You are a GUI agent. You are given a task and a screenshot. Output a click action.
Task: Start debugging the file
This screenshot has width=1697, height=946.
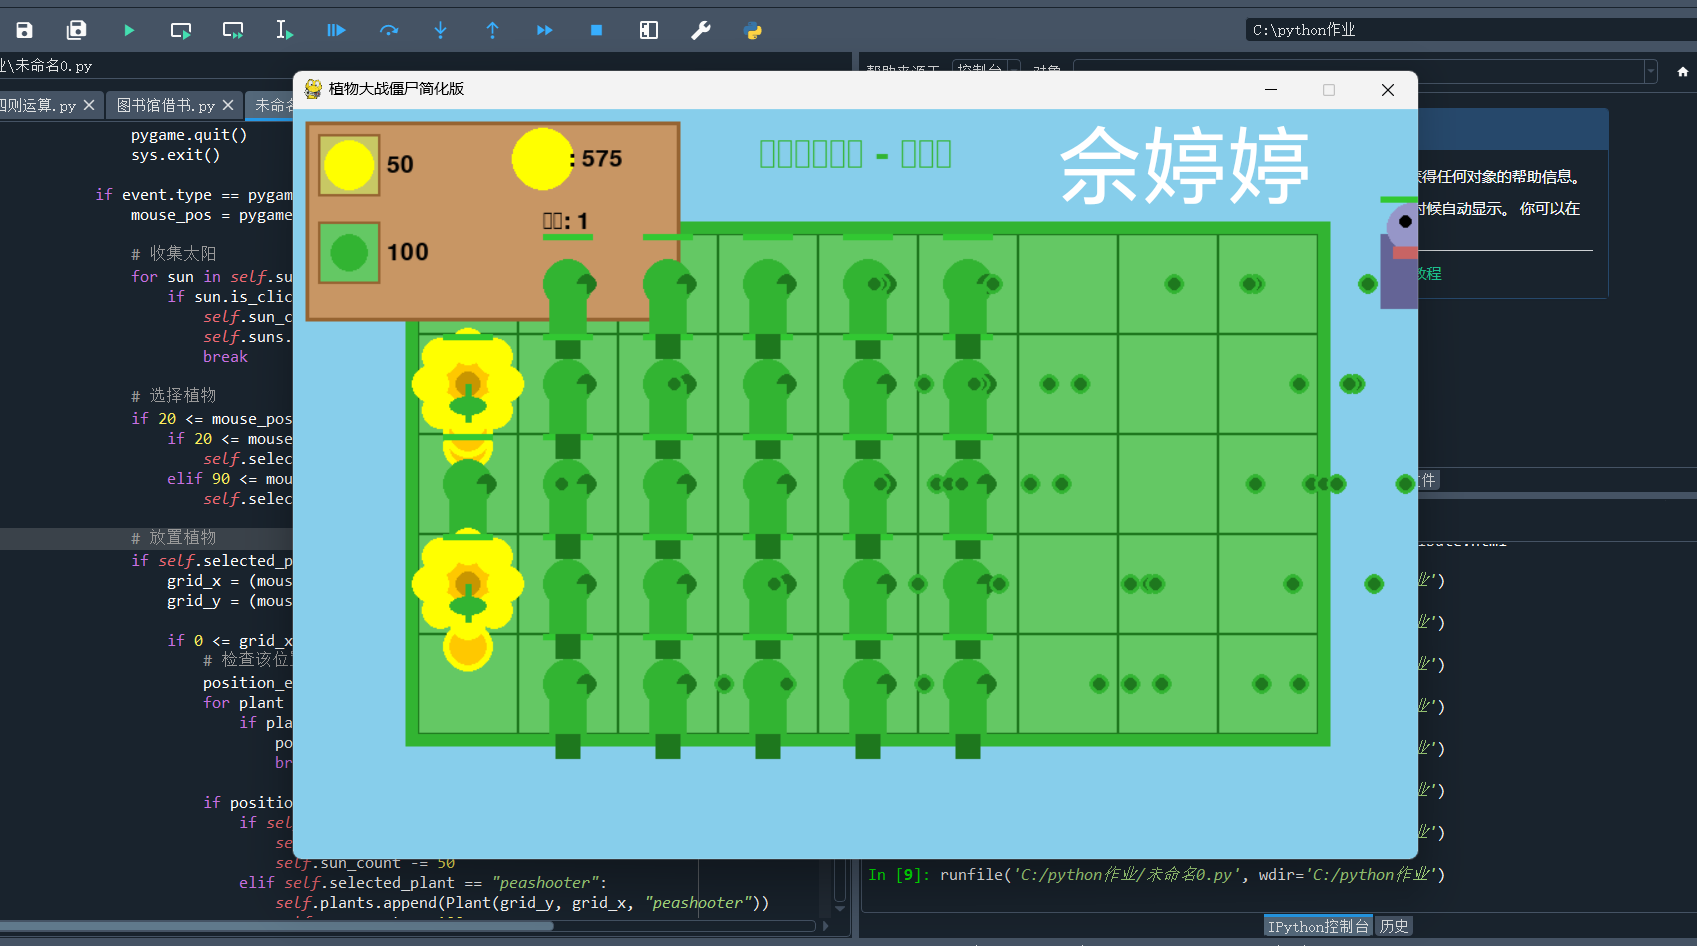(x=336, y=30)
